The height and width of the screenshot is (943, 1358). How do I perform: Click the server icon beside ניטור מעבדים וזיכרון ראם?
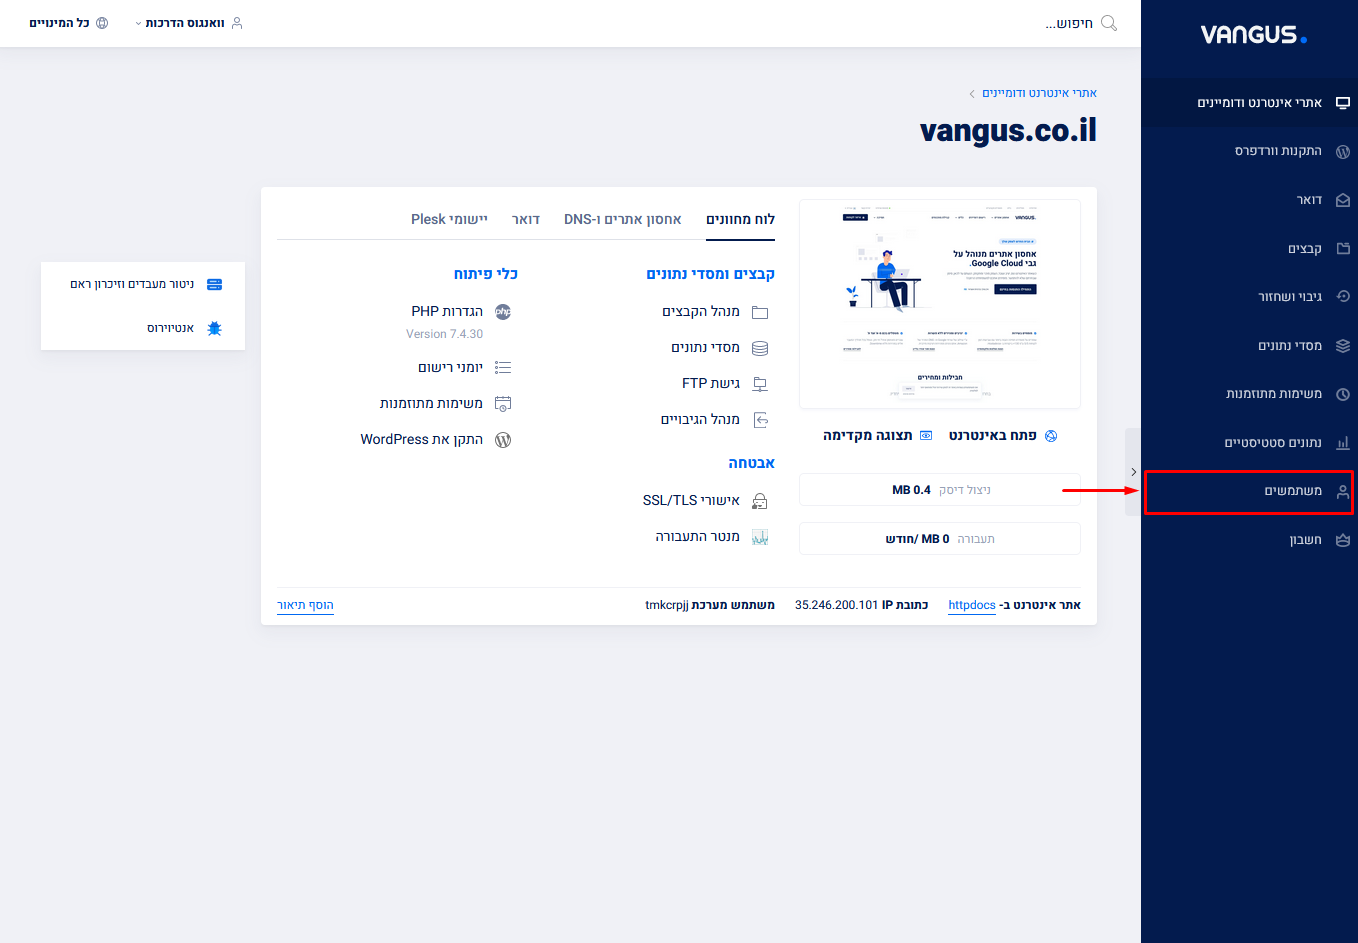[x=214, y=285]
